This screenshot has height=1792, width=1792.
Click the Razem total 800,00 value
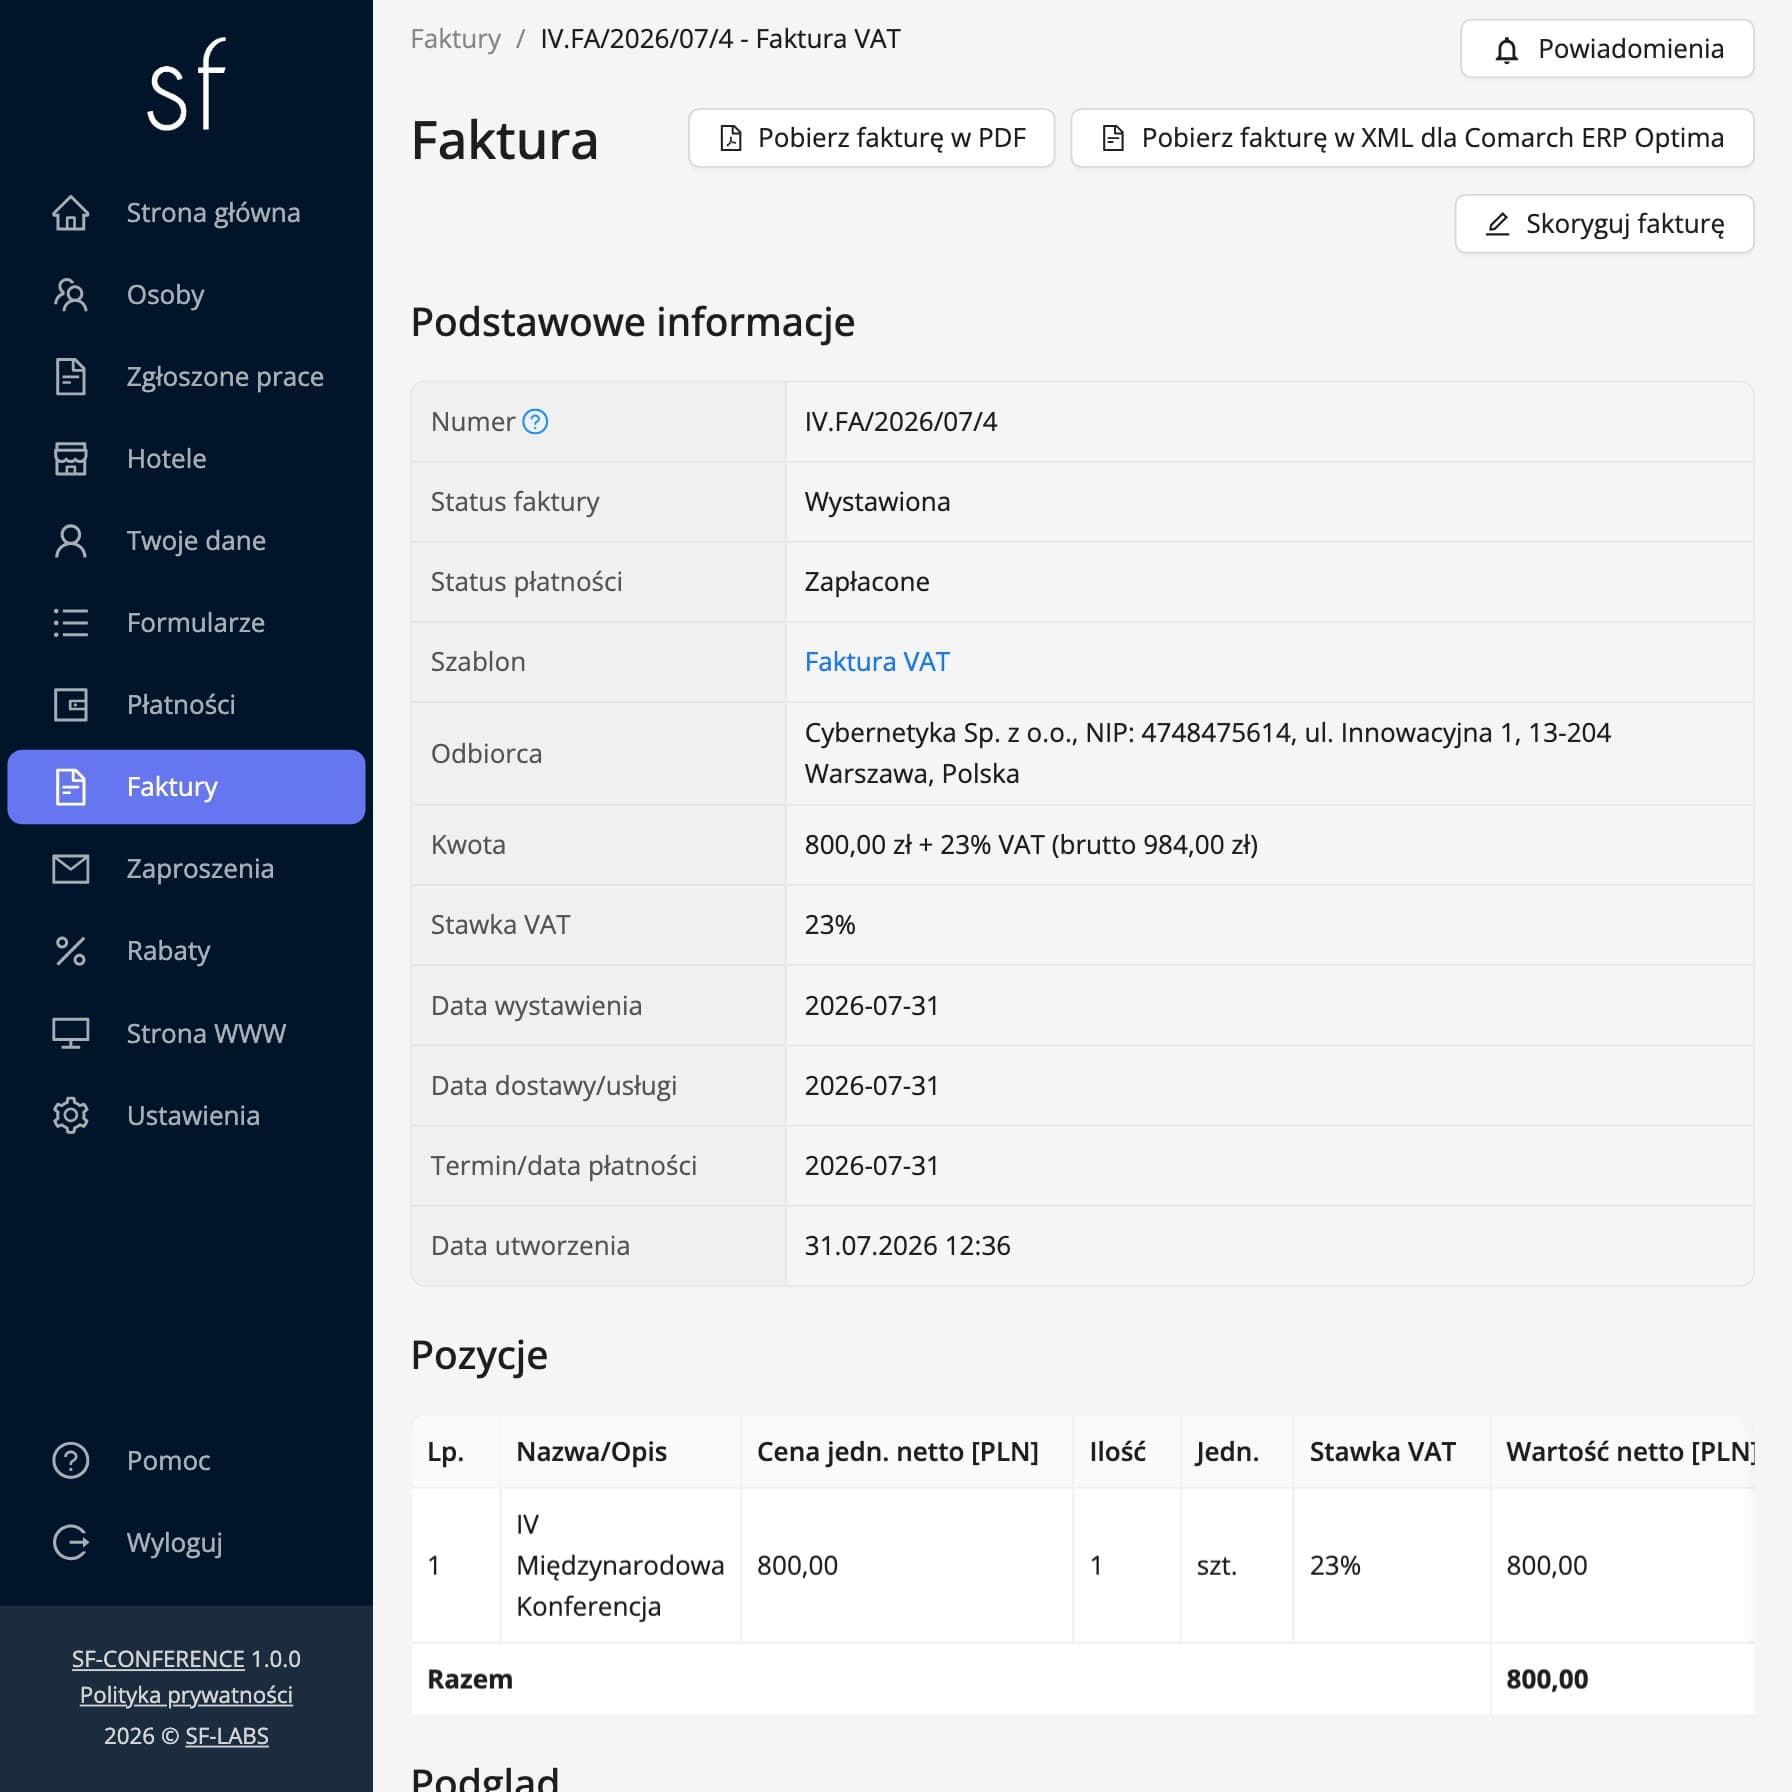click(x=1547, y=1679)
